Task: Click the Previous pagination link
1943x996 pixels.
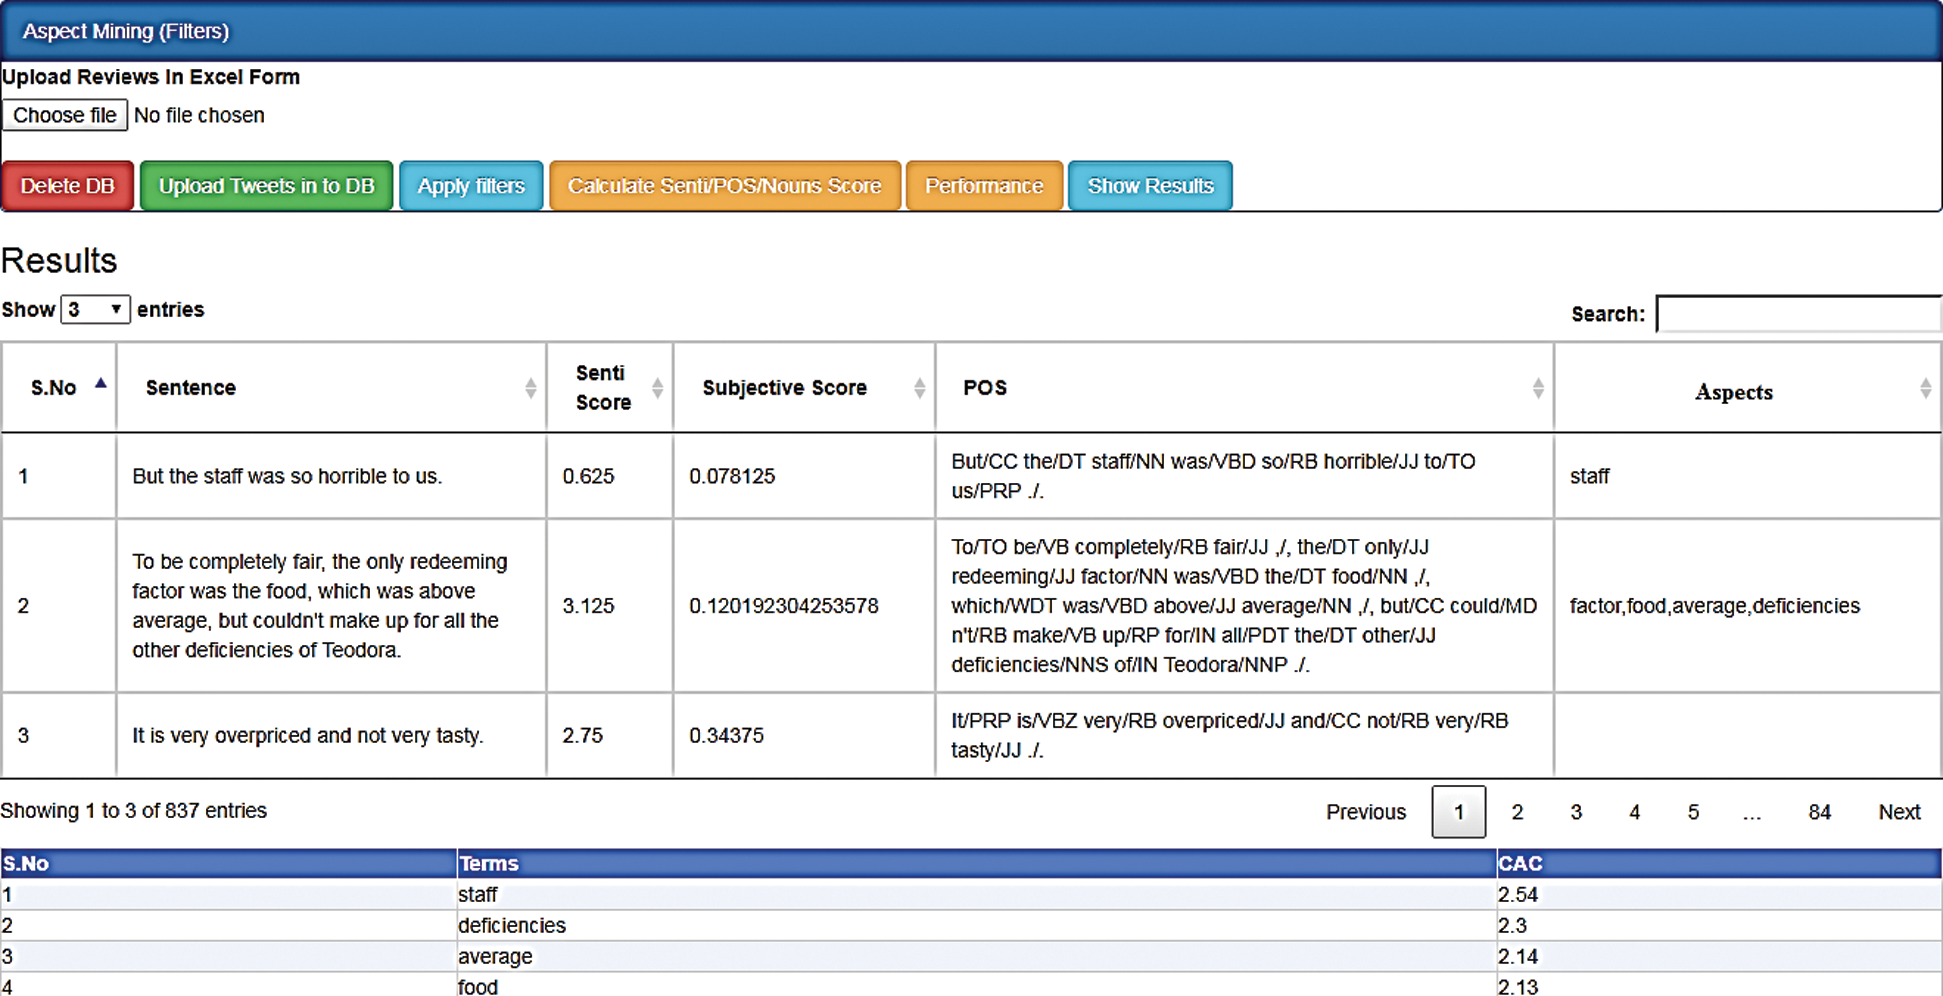Action: (1365, 812)
